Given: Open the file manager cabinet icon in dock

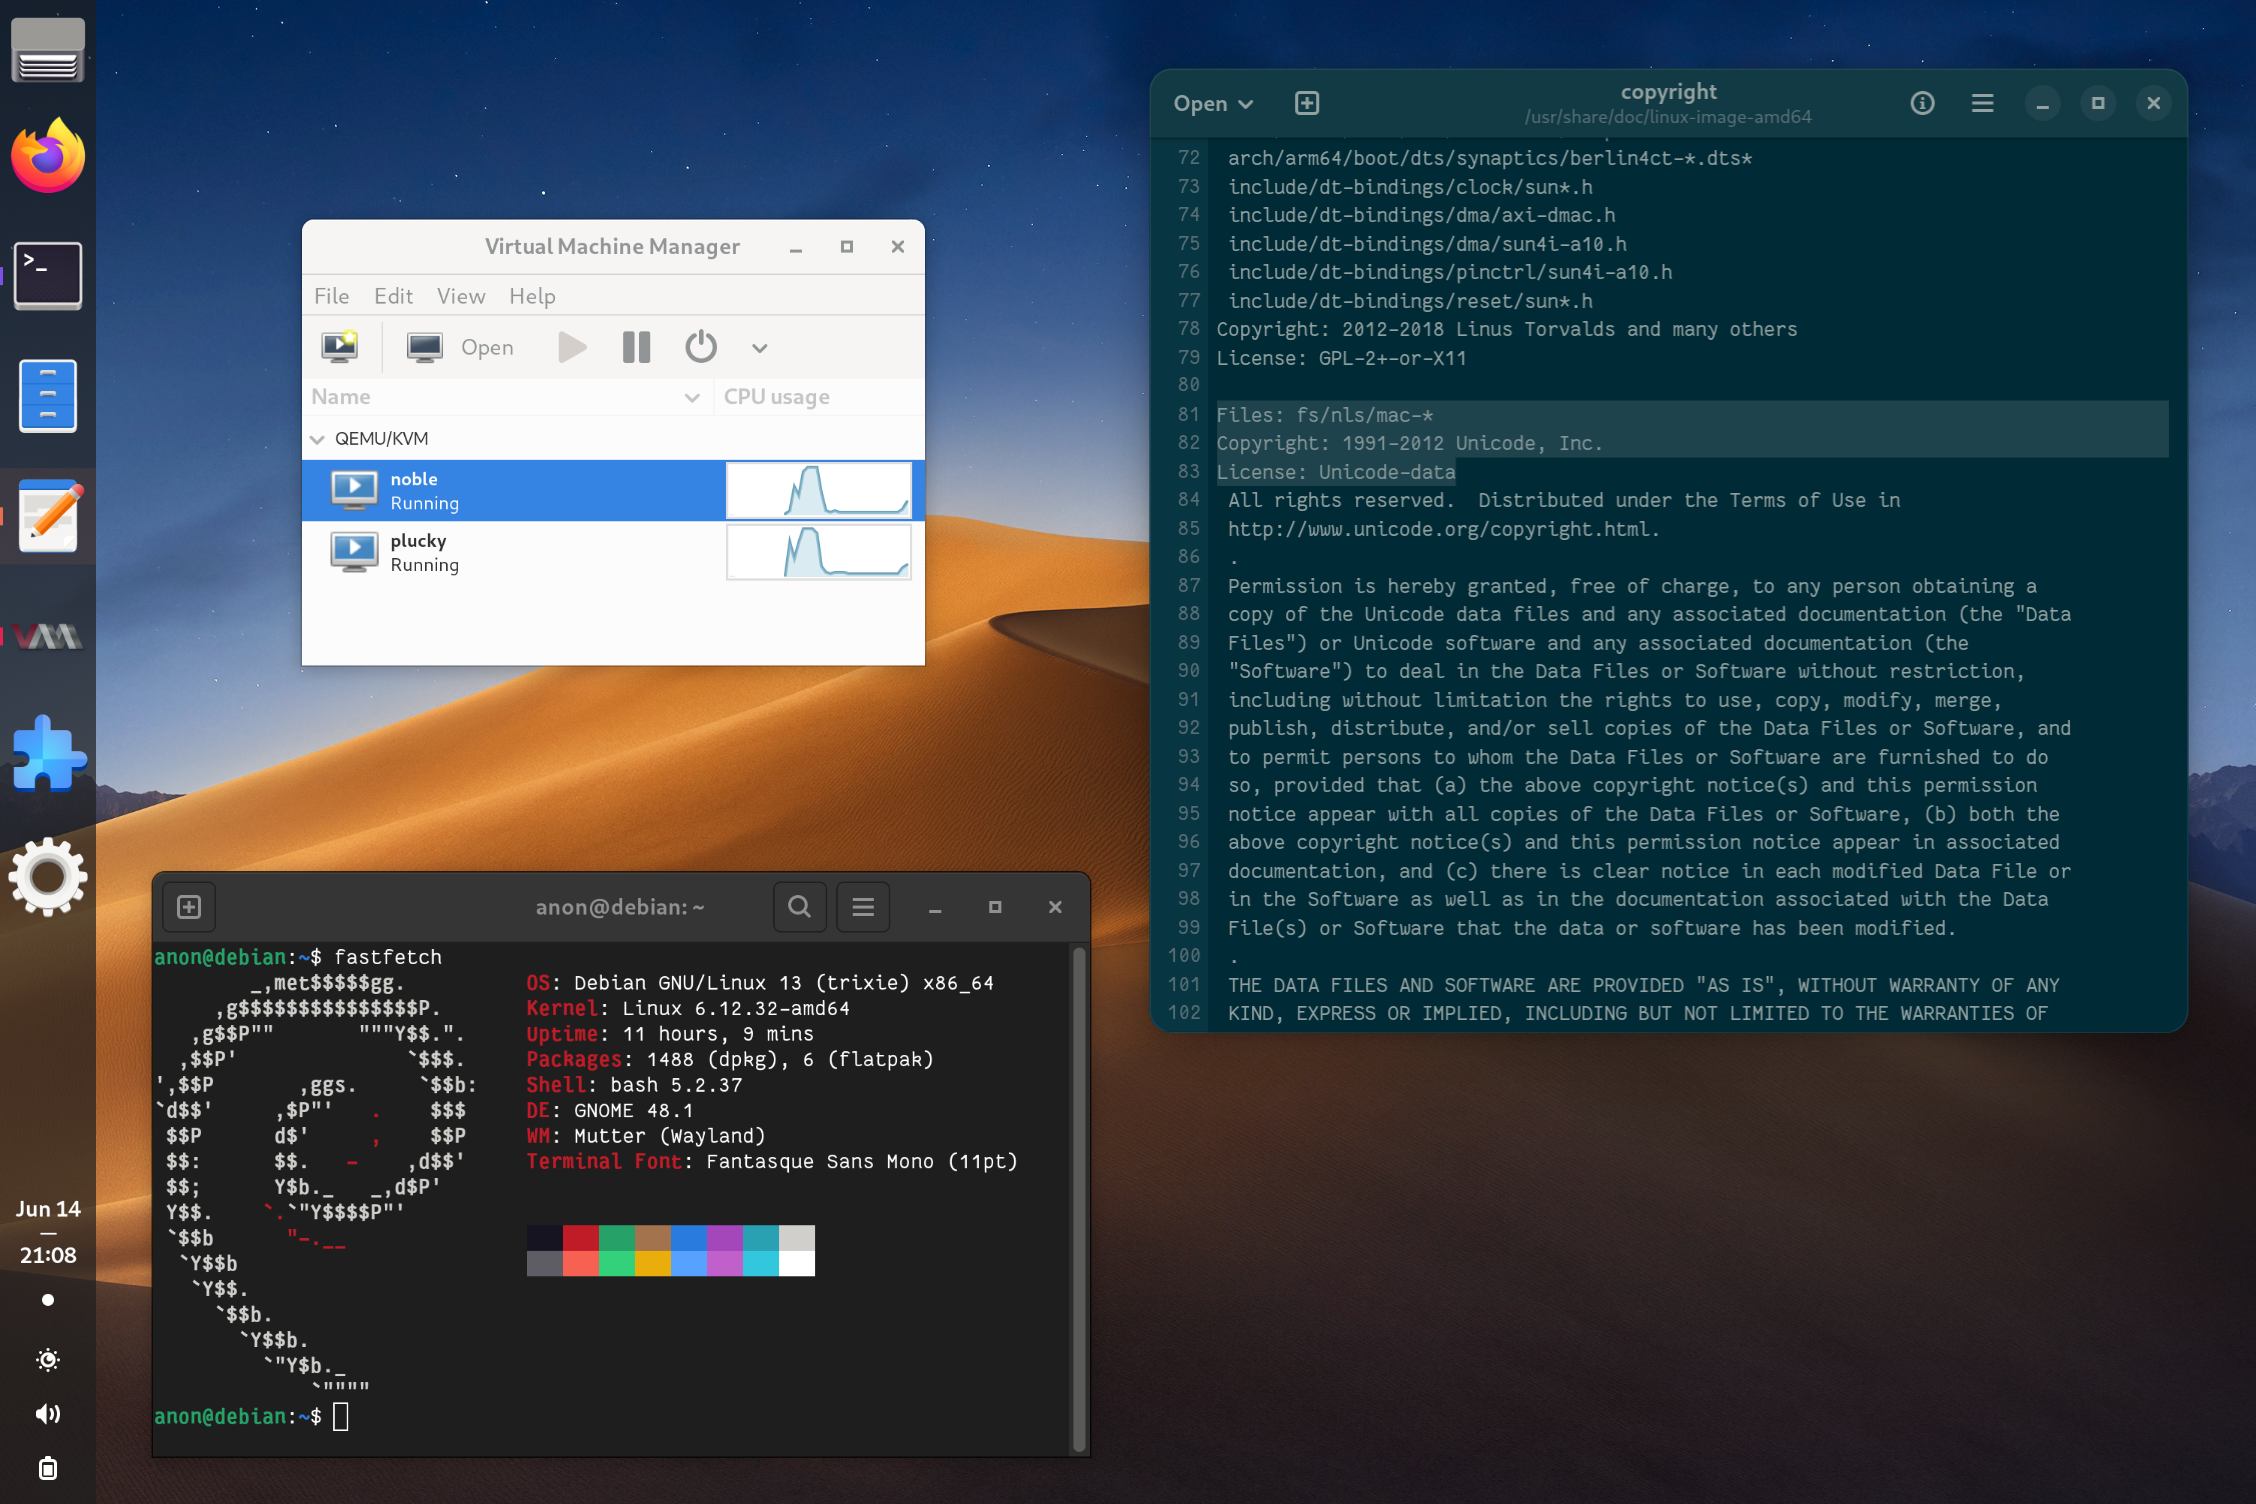Looking at the screenshot, I should [x=48, y=396].
